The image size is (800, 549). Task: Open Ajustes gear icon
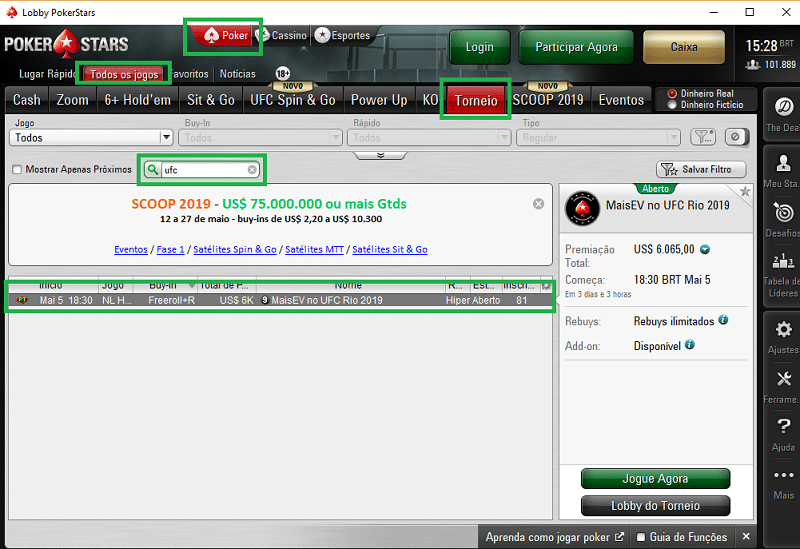point(784,330)
